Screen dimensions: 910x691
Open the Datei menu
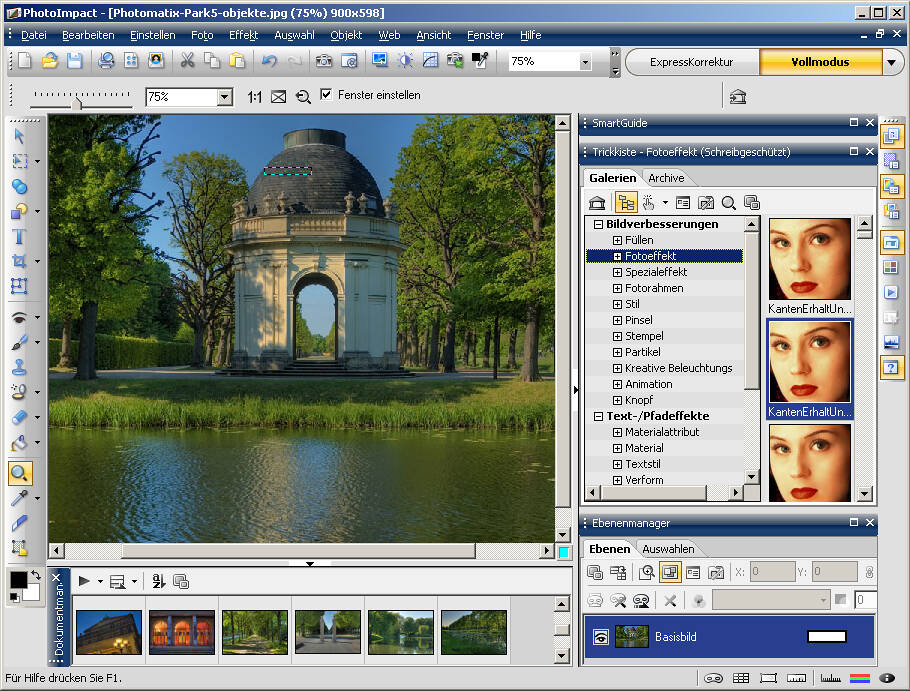(34, 35)
